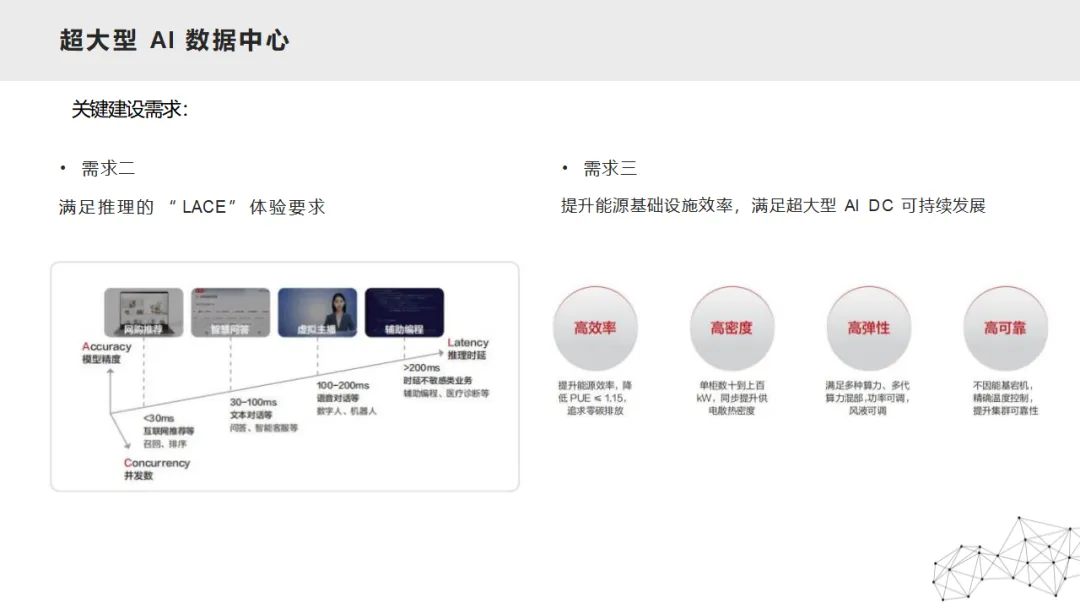Viewport: 1080px width, 608px height.
Task: Select the LACE 体验要求 text line
Action: (x=192, y=207)
